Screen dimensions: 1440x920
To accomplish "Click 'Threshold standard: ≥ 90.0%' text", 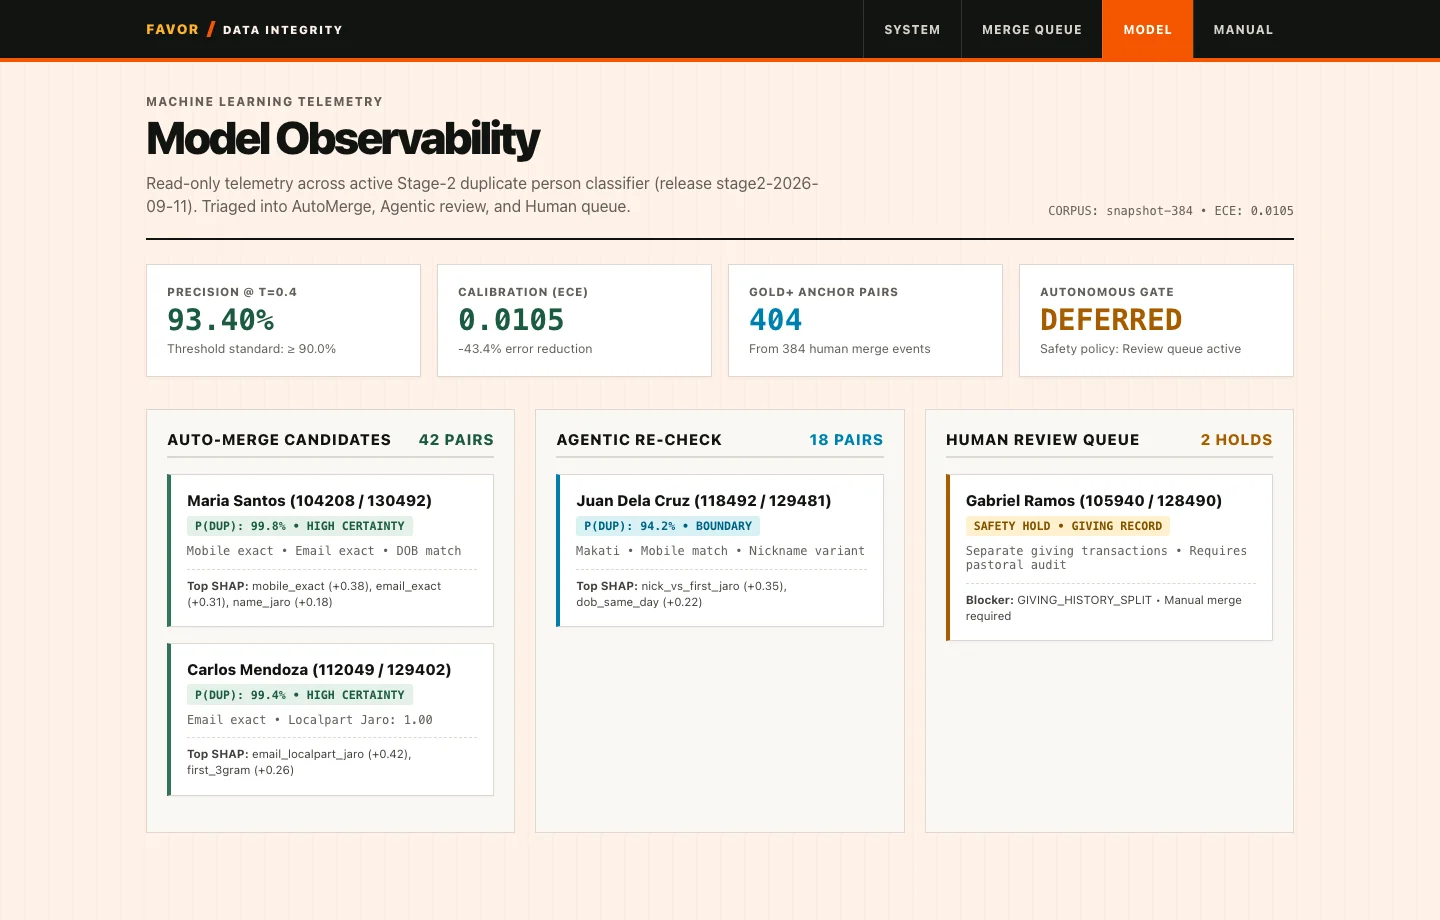I will pos(251,349).
